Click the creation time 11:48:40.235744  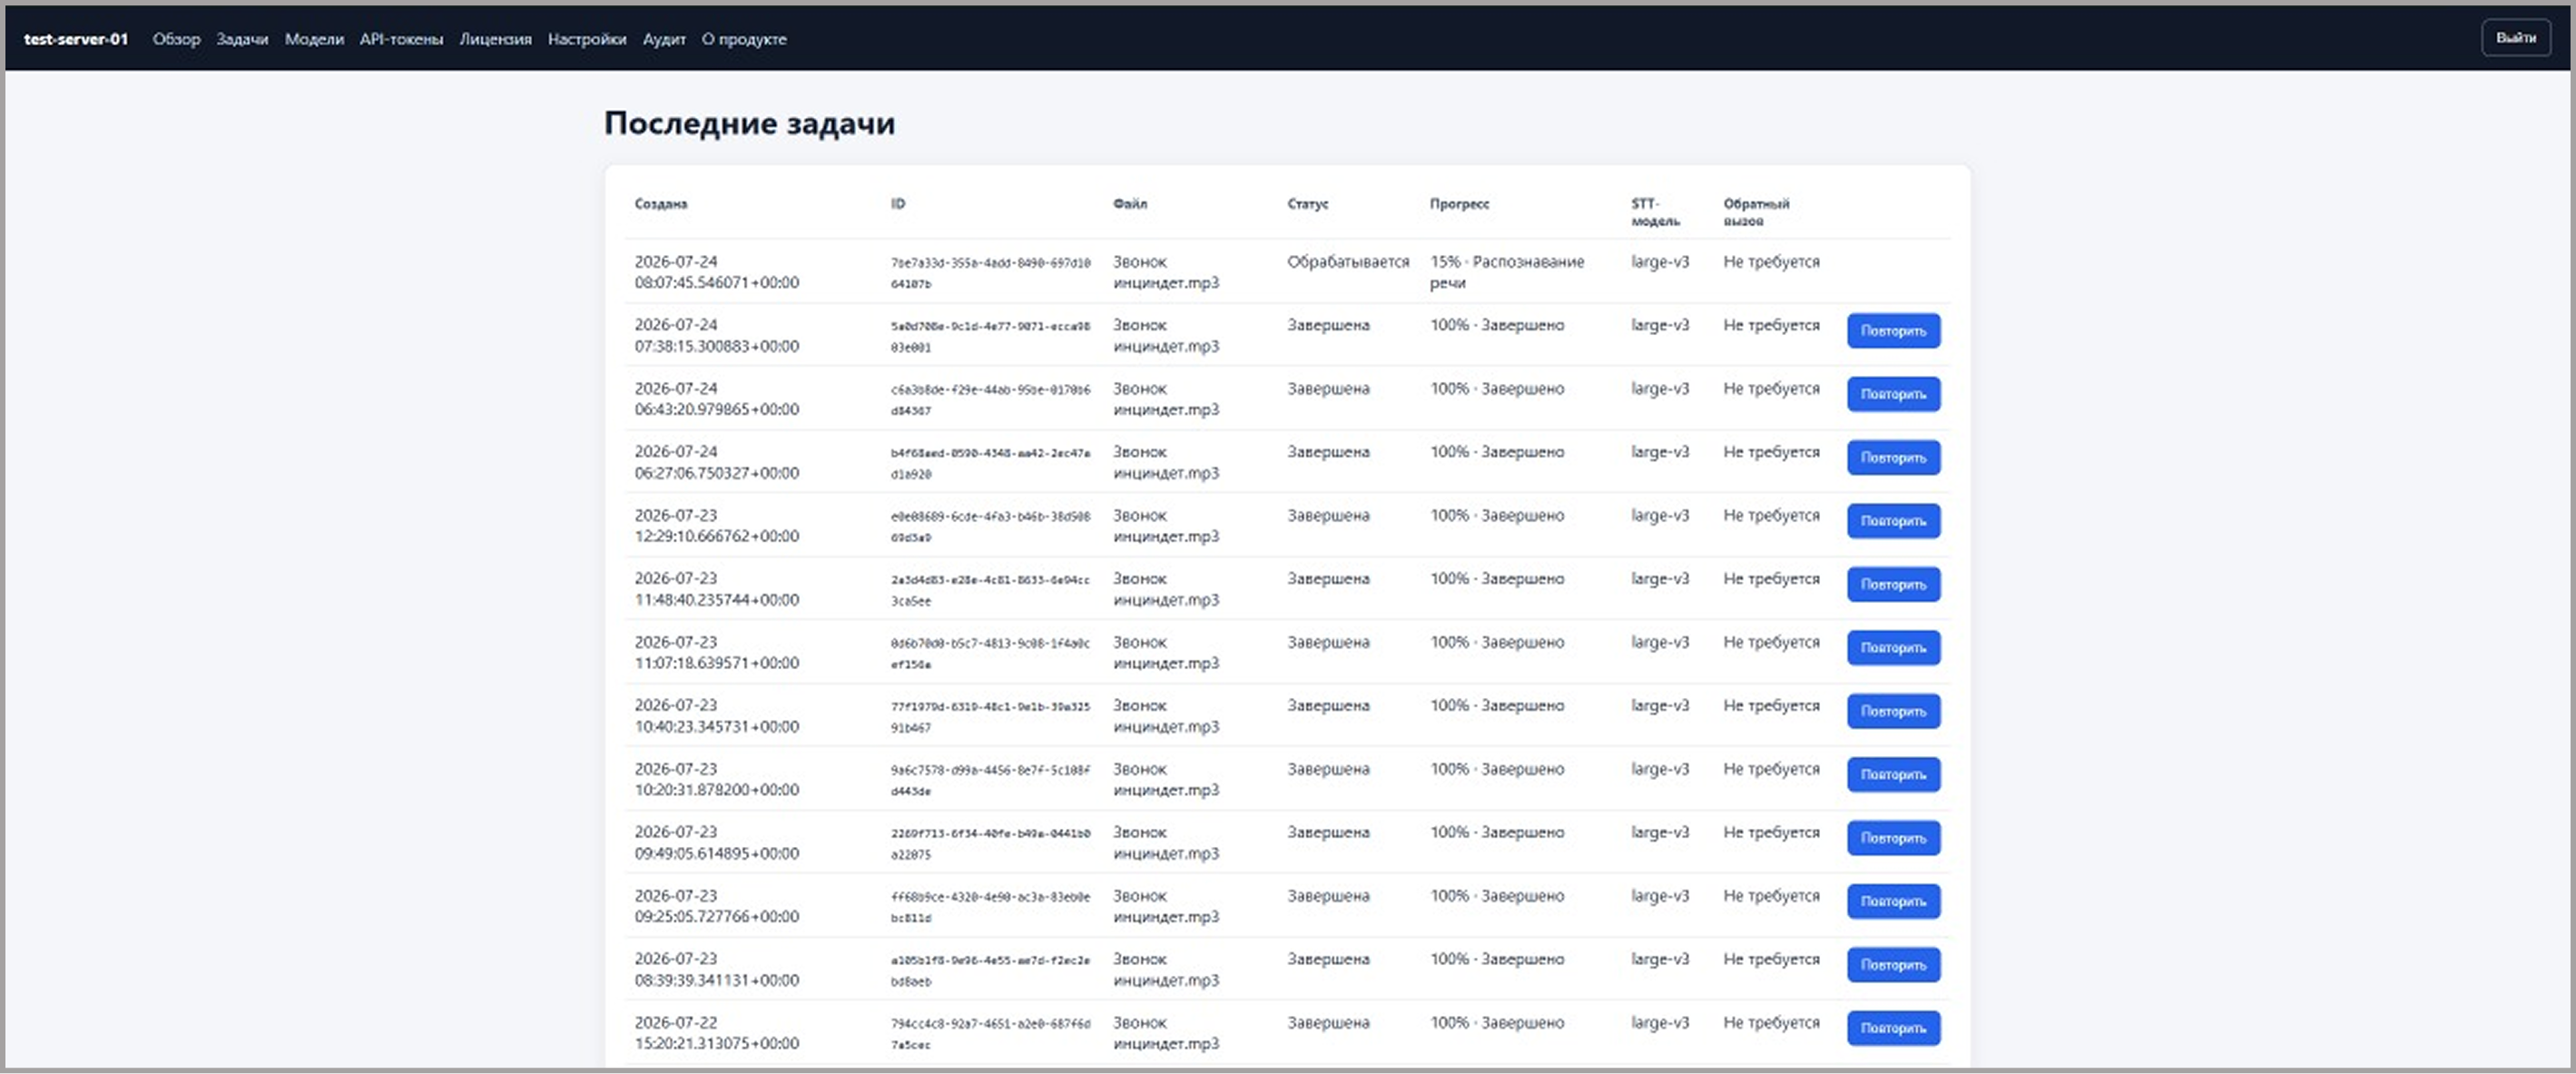coord(717,600)
